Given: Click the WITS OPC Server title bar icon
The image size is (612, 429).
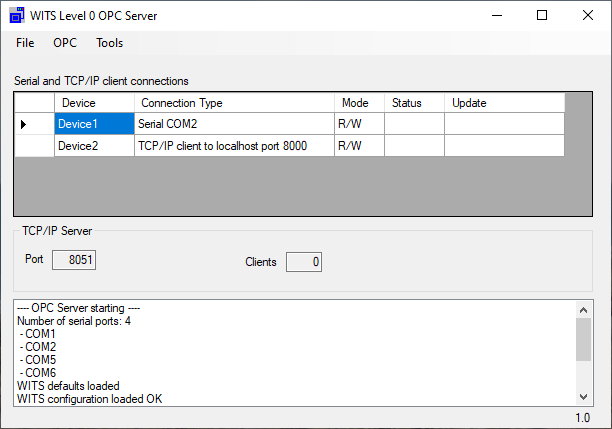Looking at the screenshot, I should (17, 16).
